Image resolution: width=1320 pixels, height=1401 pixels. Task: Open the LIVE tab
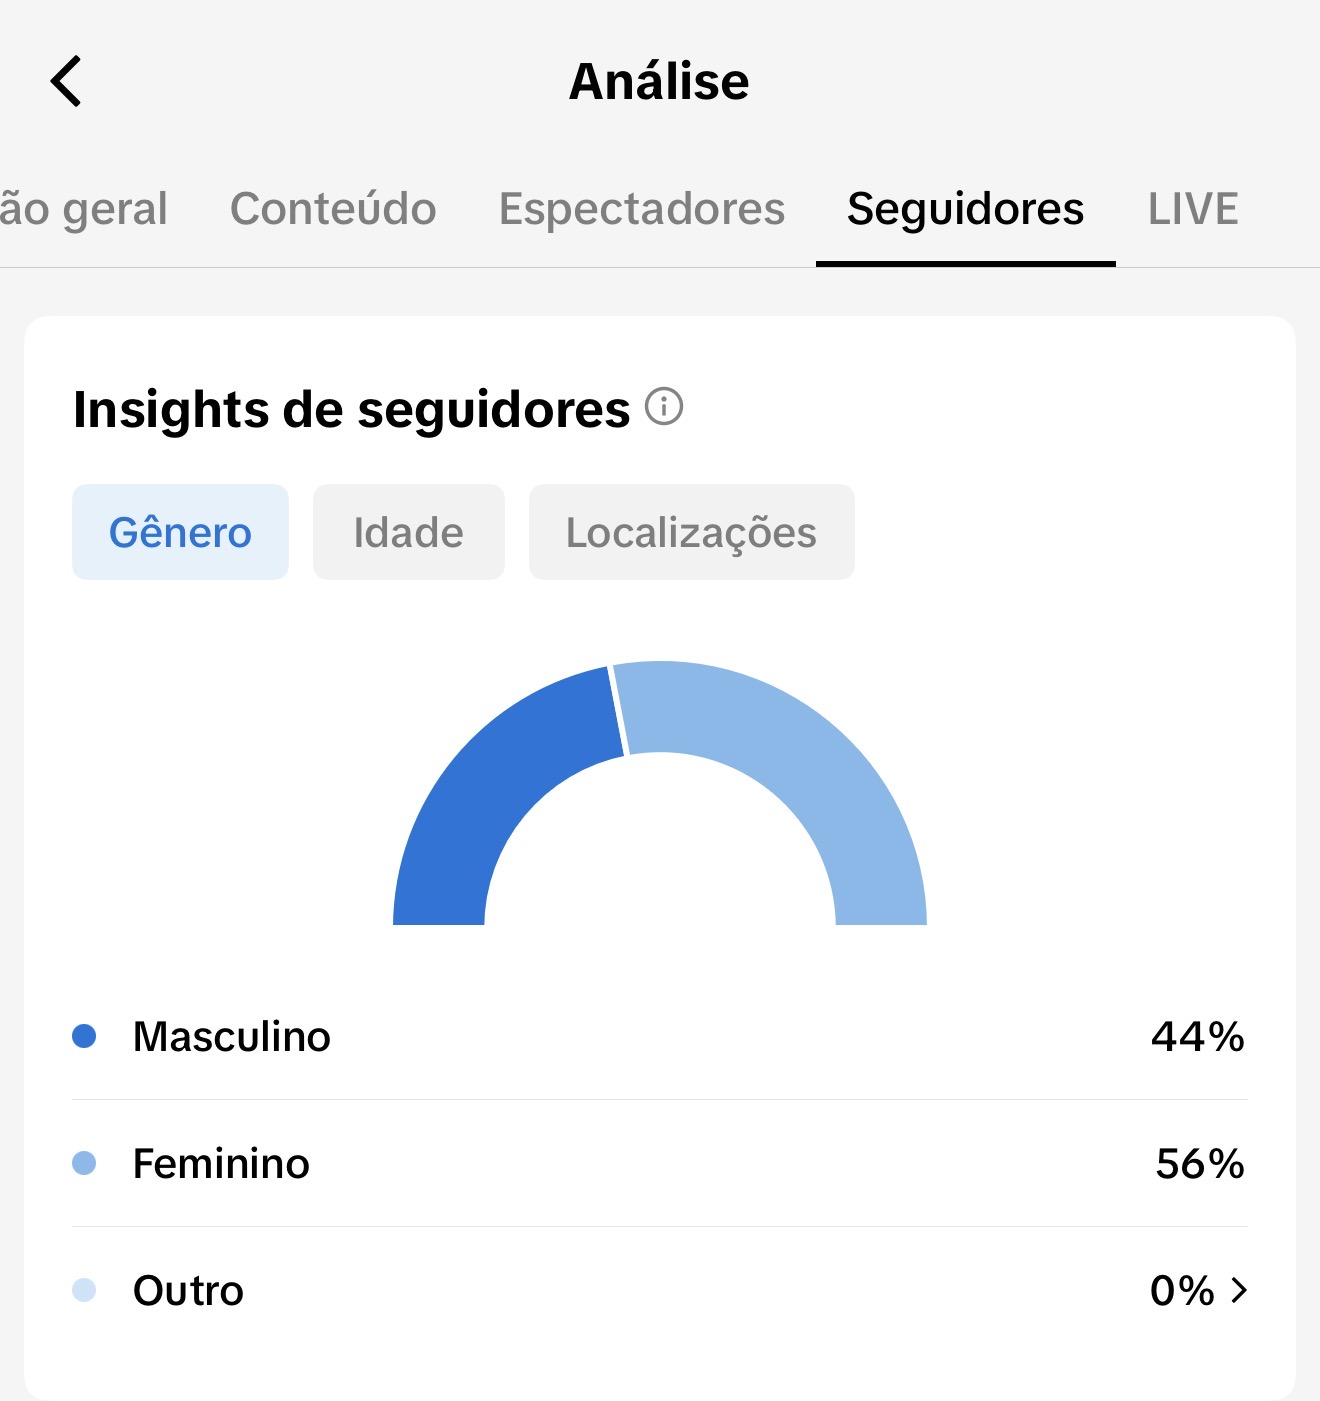click(1193, 209)
